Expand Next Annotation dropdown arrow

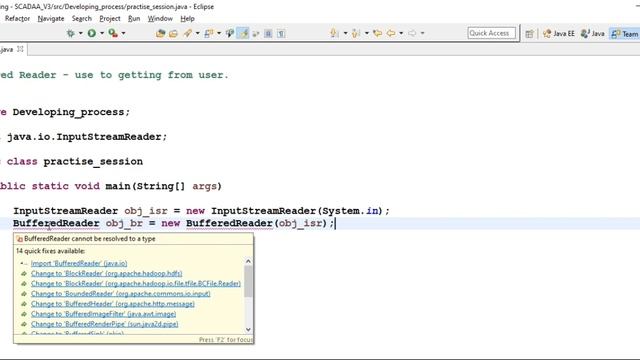pyautogui.click(x=345, y=33)
